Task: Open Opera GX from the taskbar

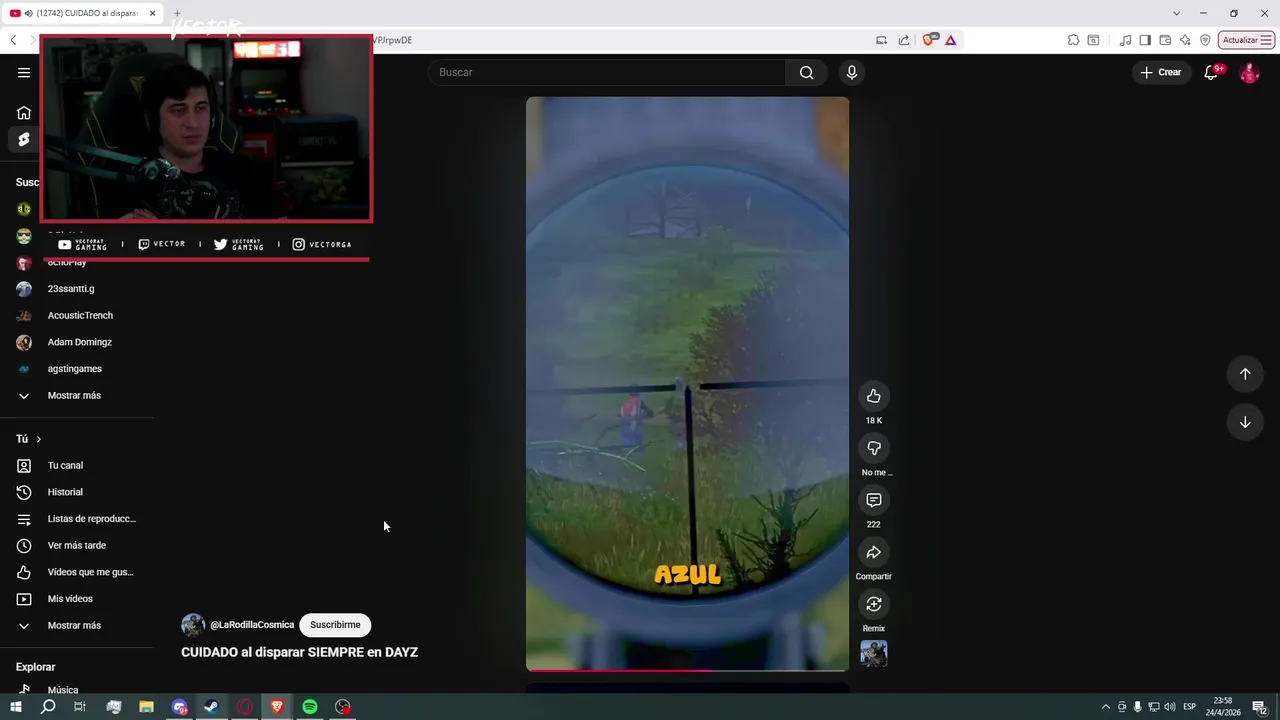Action: [x=244, y=707]
